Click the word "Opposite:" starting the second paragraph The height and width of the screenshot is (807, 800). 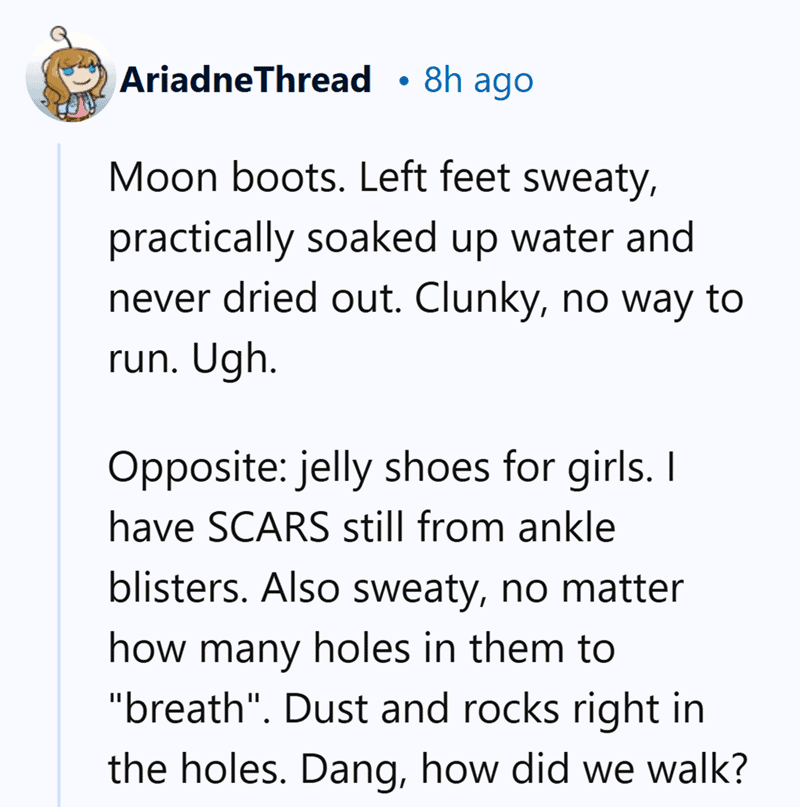(197, 468)
